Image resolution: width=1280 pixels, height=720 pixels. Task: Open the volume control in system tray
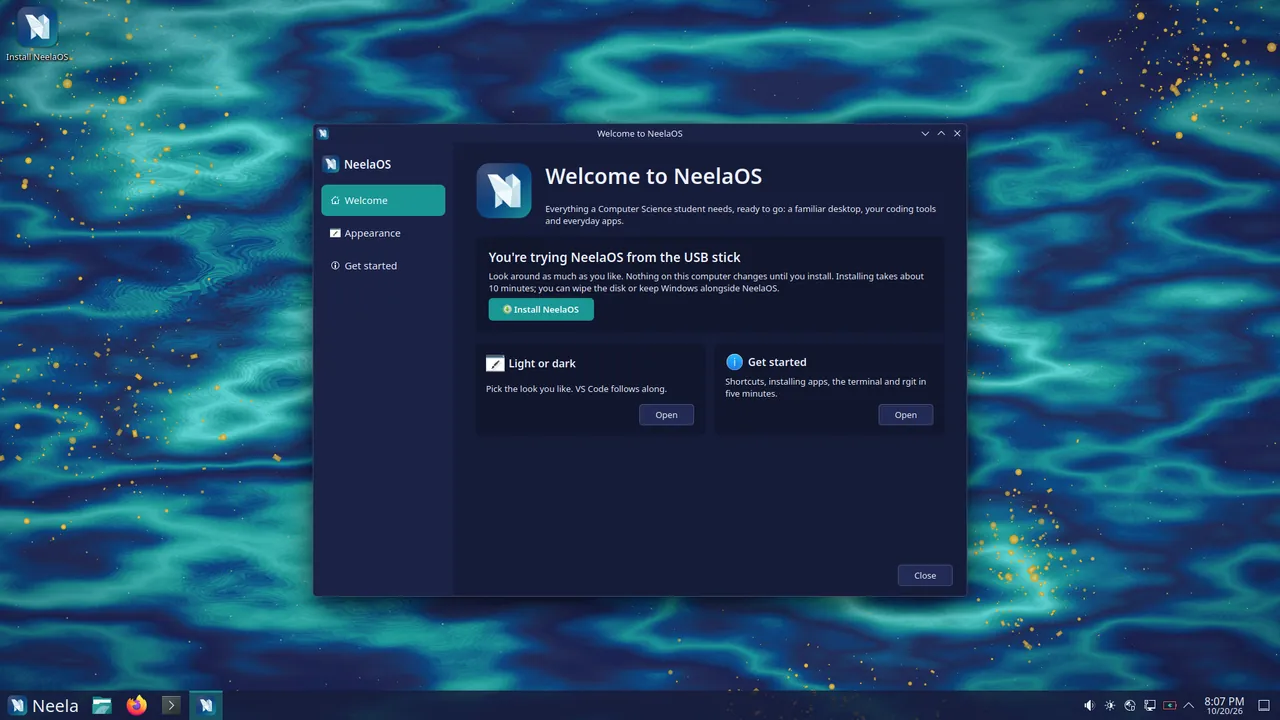coord(1089,705)
